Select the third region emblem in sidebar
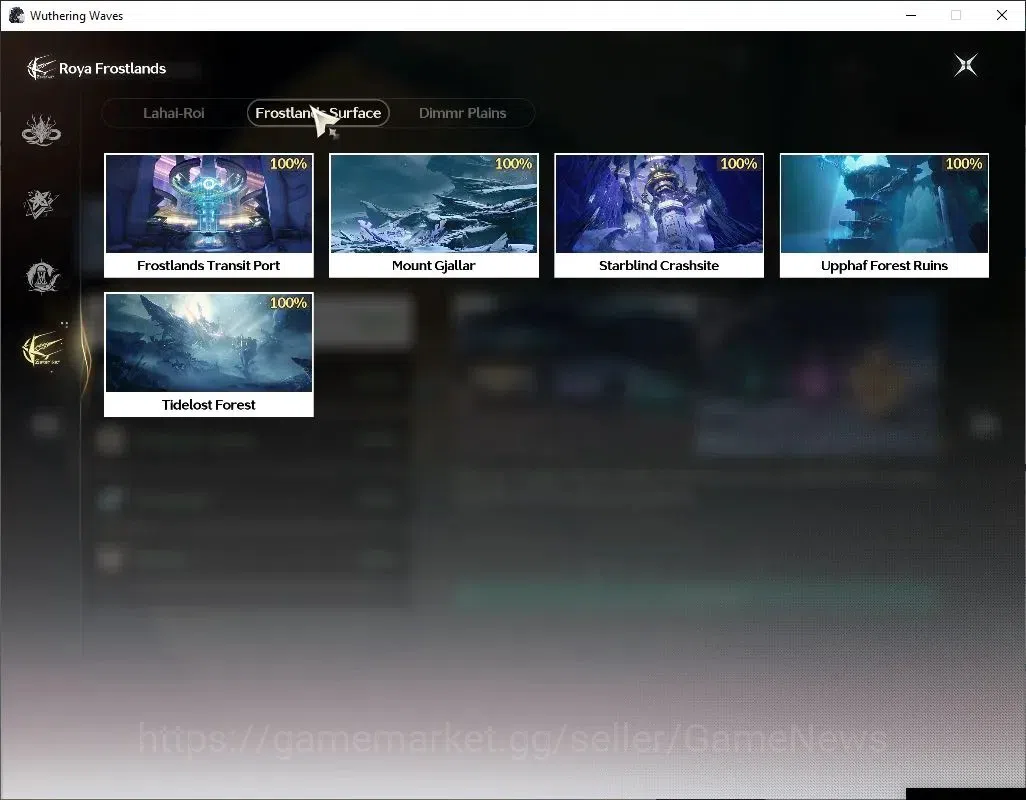The width and height of the screenshot is (1026, 800). tap(42, 277)
